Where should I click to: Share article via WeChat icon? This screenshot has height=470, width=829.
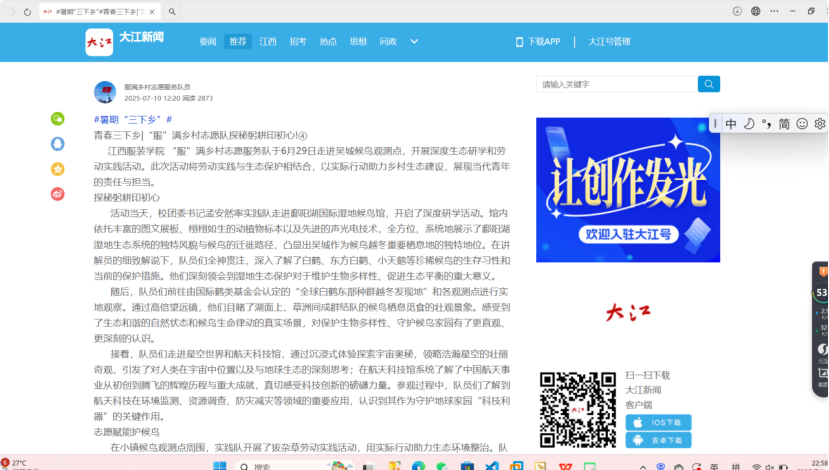click(58, 119)
